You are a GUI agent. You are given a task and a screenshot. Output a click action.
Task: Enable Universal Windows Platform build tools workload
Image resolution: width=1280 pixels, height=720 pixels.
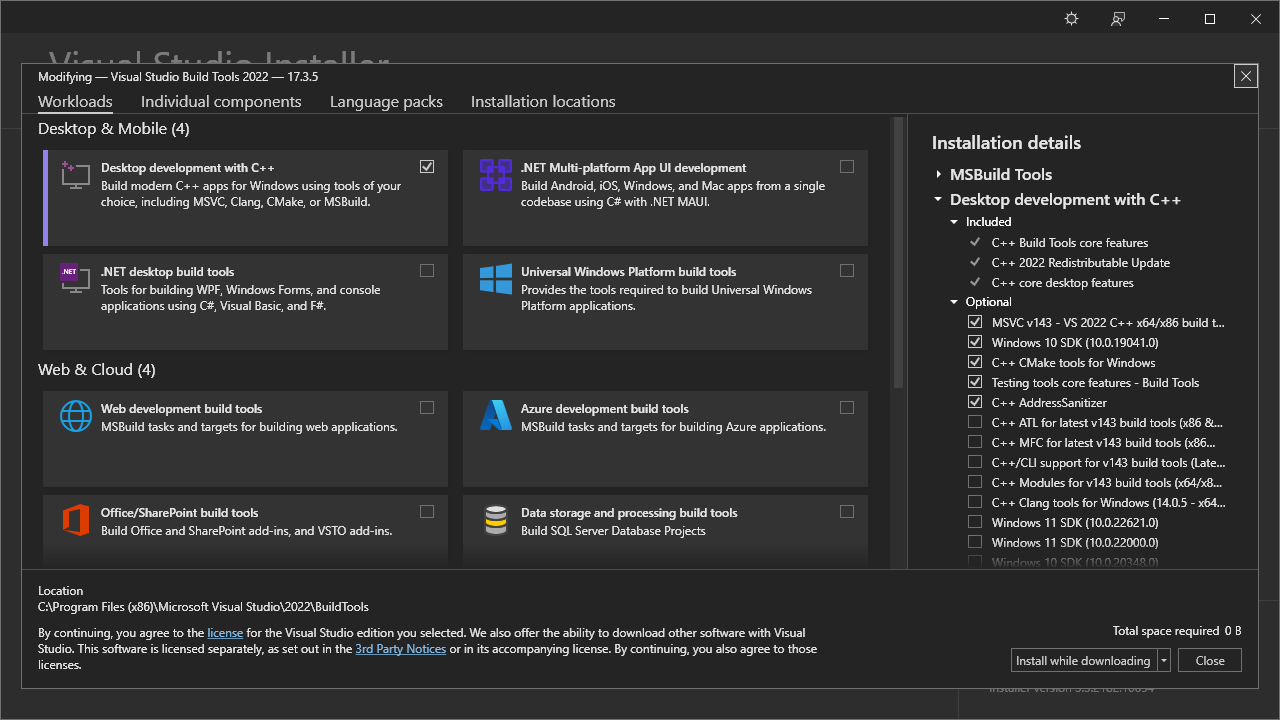[x=847, y=271]
